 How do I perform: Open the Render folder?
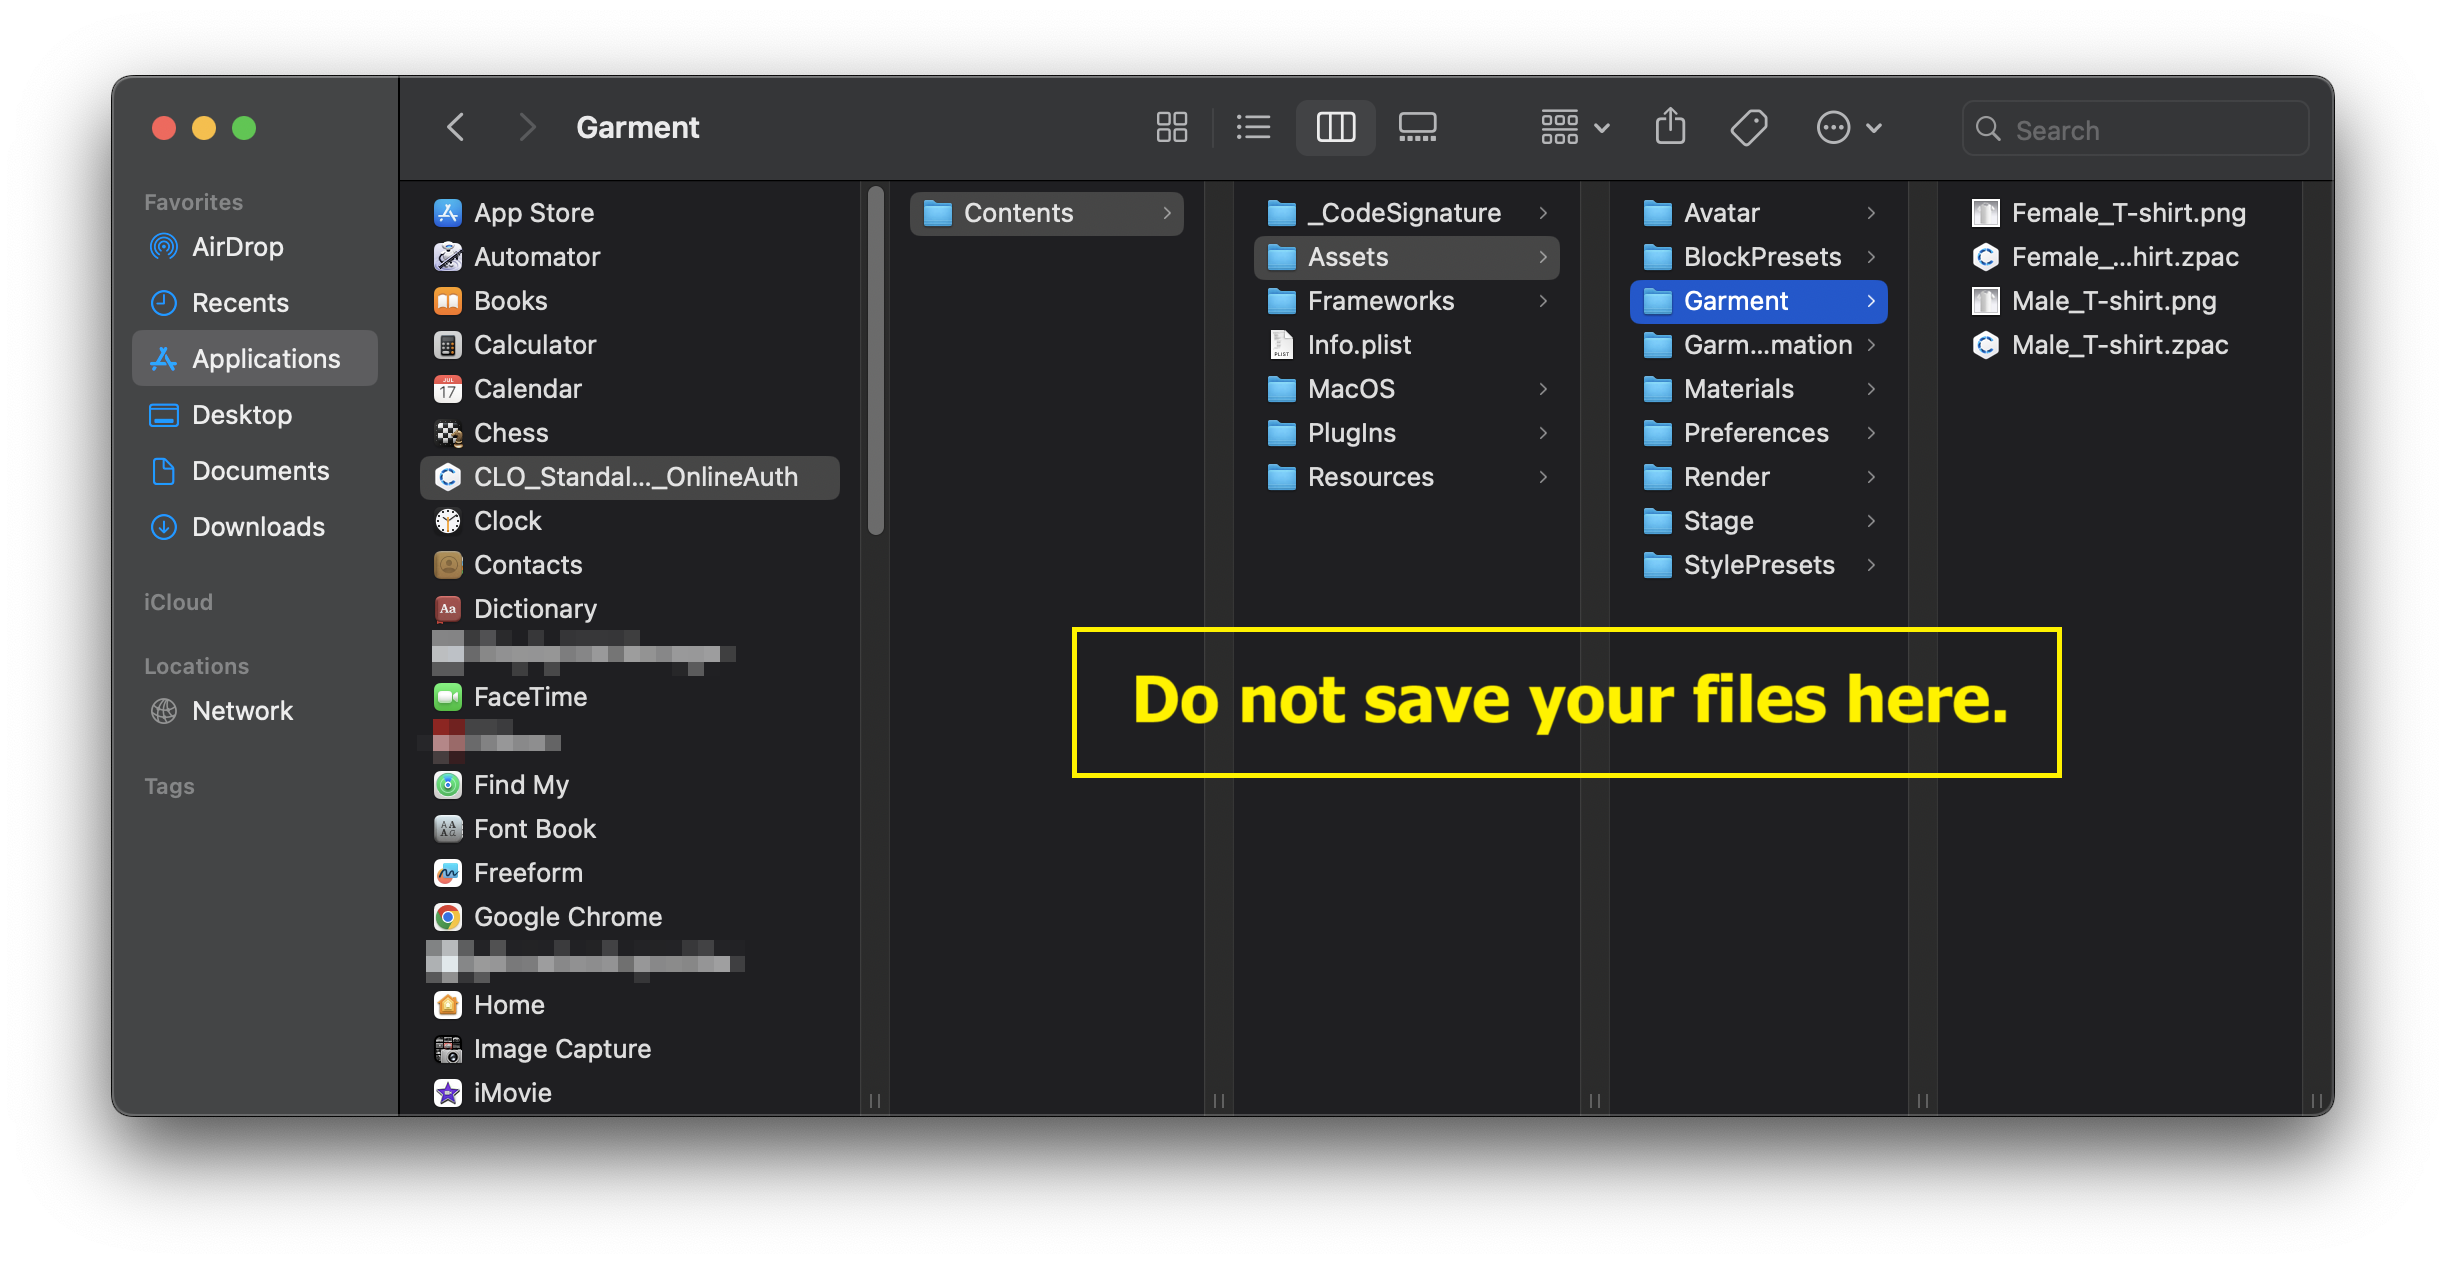[1759, 477]
